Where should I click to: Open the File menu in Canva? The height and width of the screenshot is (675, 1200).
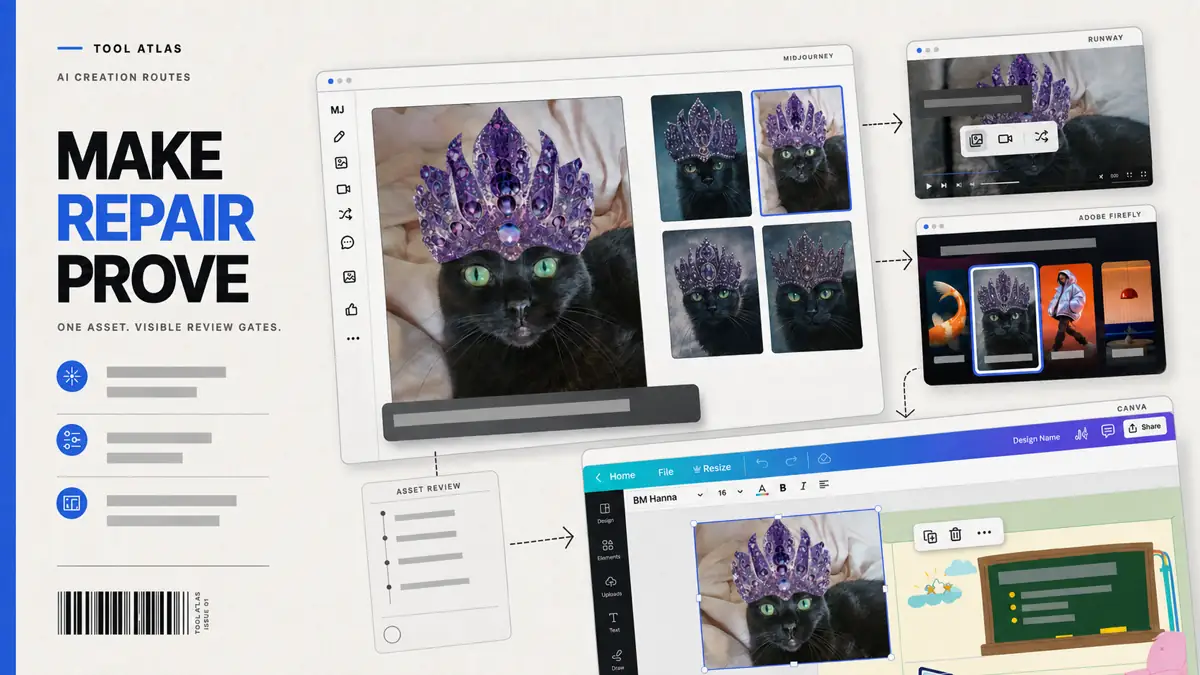click(666, 472)
